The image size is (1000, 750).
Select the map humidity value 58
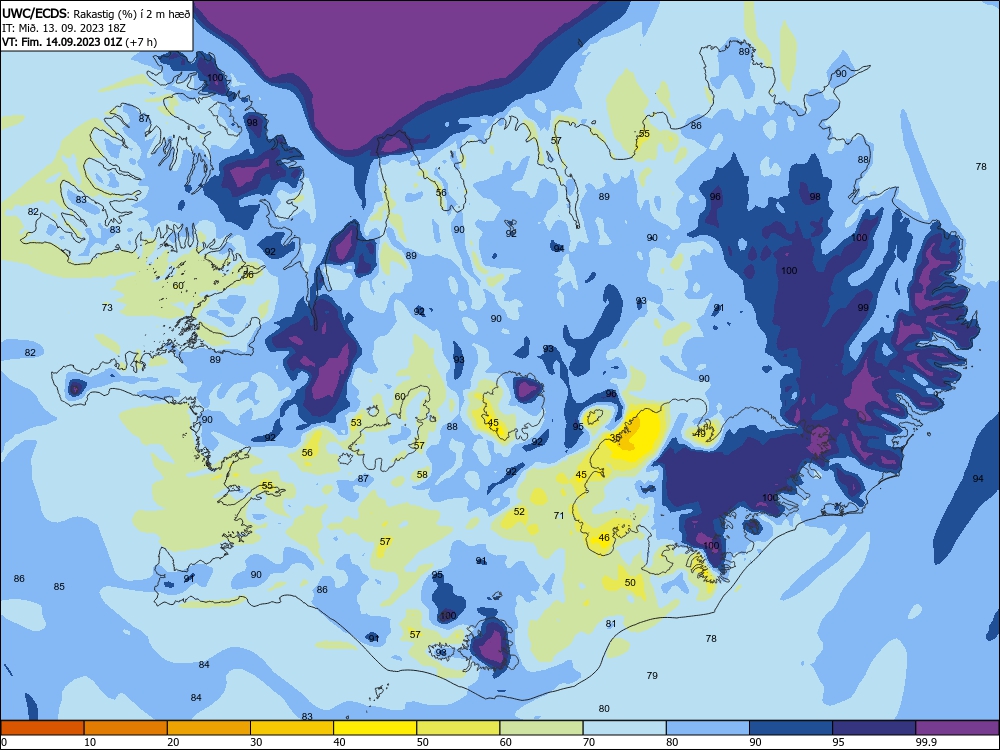pyautogui.click(x=422, y=474)
